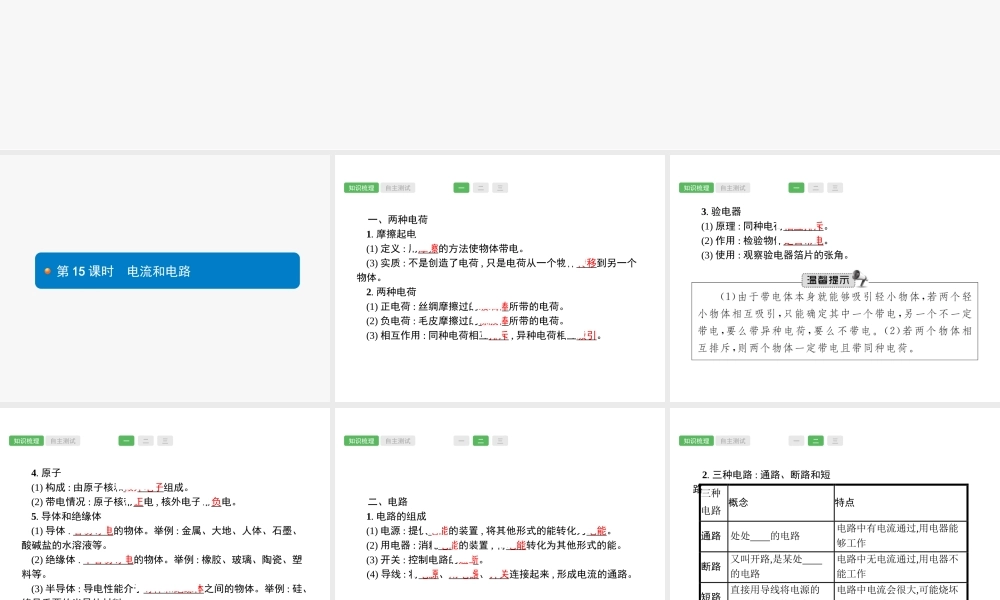This screenshot has height=600, width=1000.
Task: Select 三 section button on the 两种电荷 slide
Action: point(499,188)
